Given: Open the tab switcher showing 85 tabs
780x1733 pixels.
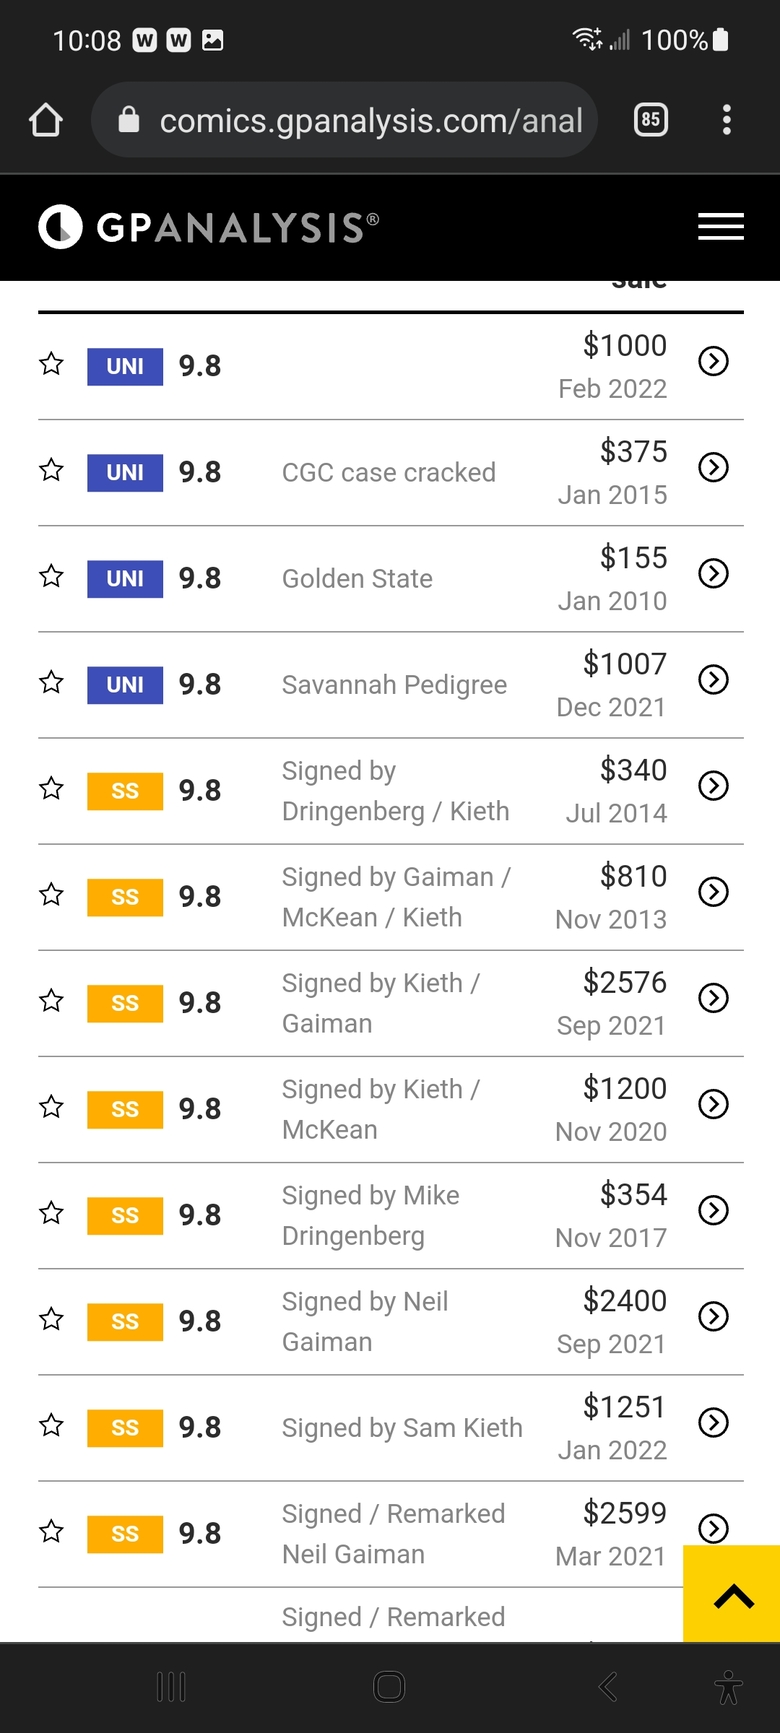Looking at the screenshot, I should tap(651, 120).
